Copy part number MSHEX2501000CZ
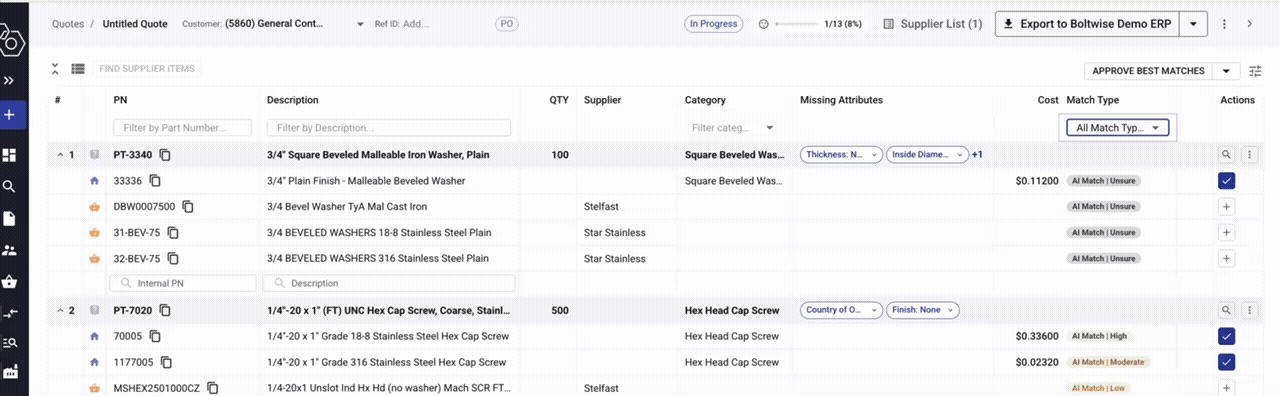This screenshot has height=396, width=1280. [213, 388]
